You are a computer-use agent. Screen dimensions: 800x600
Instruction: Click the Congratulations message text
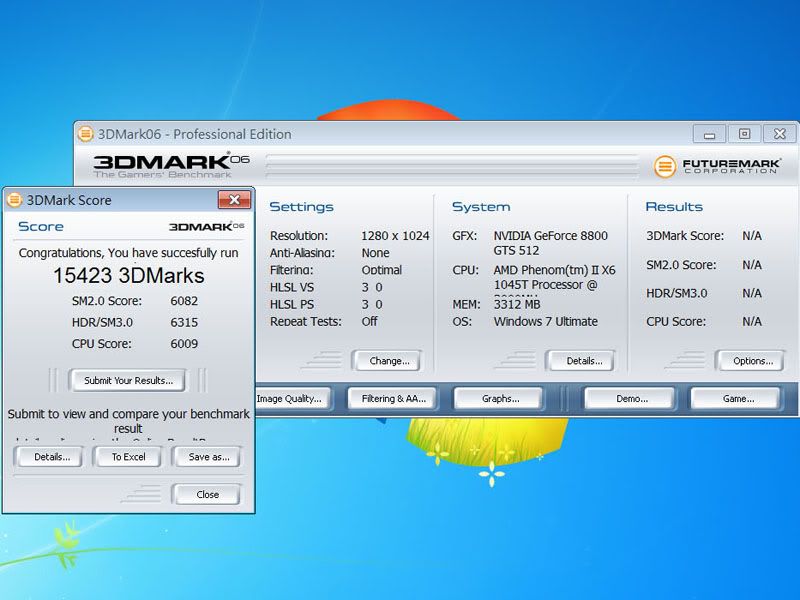129,253
